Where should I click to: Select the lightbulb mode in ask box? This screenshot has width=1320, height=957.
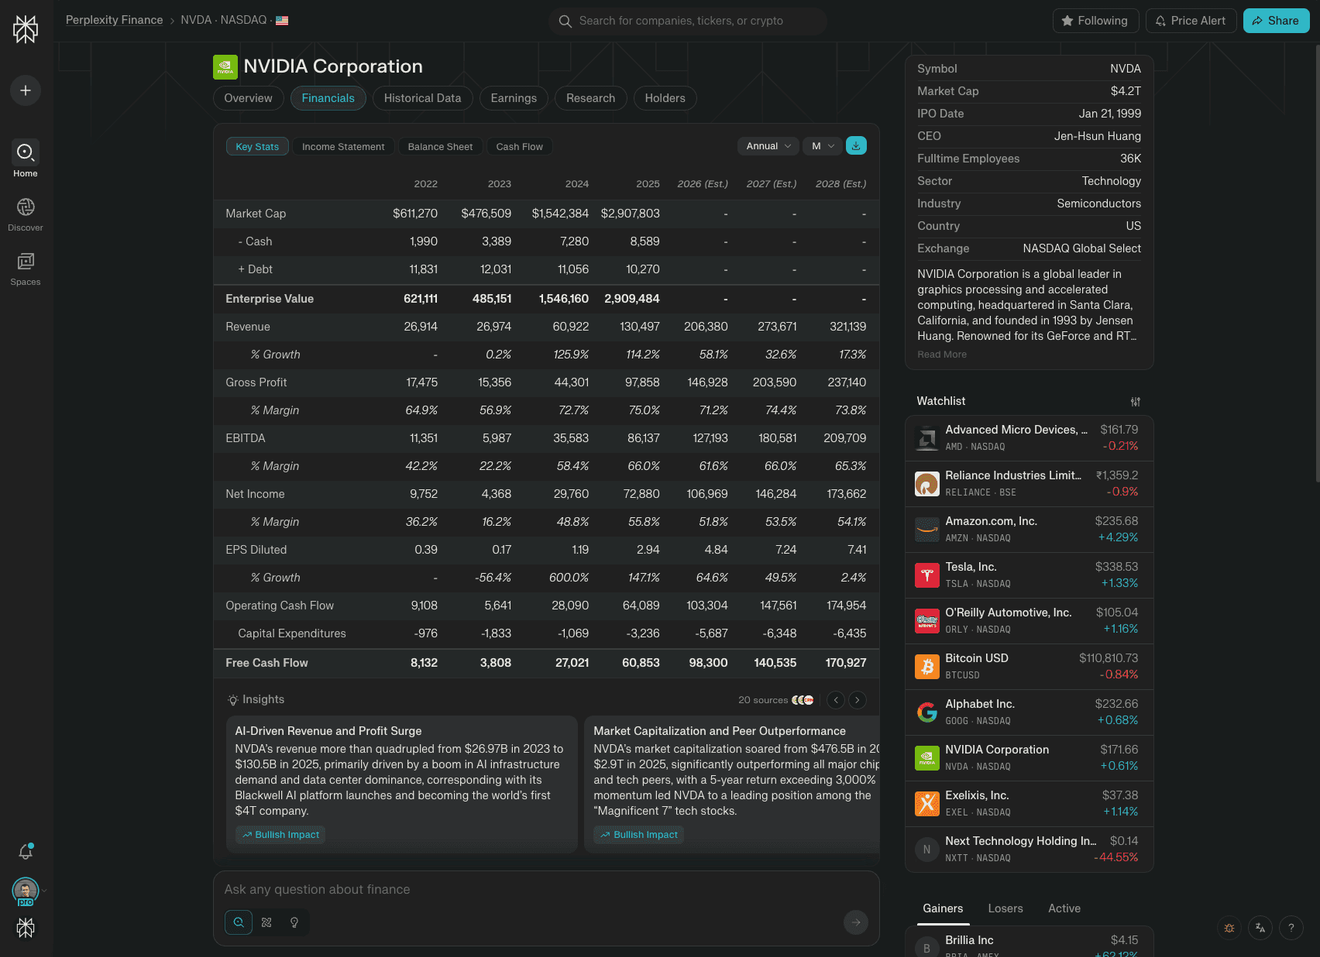pos(294,922)
